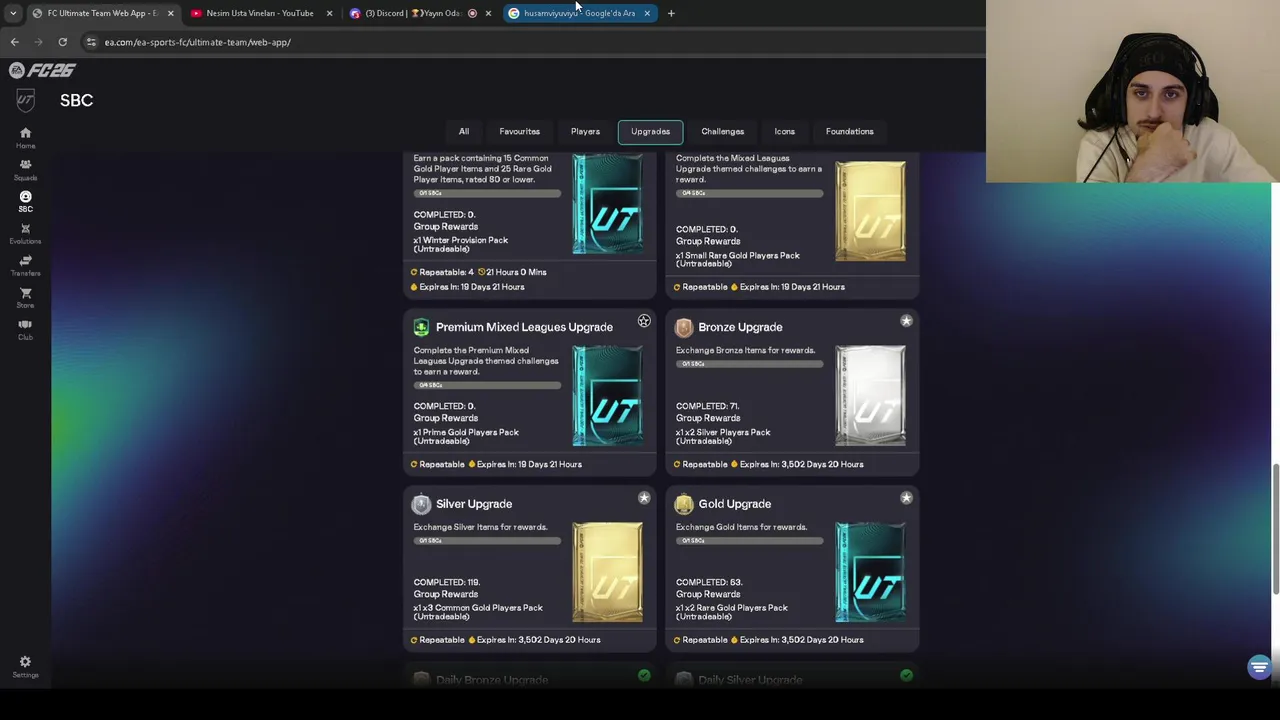Toggle the Silver Upgrade favourite star
Image resolution: width=1280 pixels, height=720 pixels.
644,498
